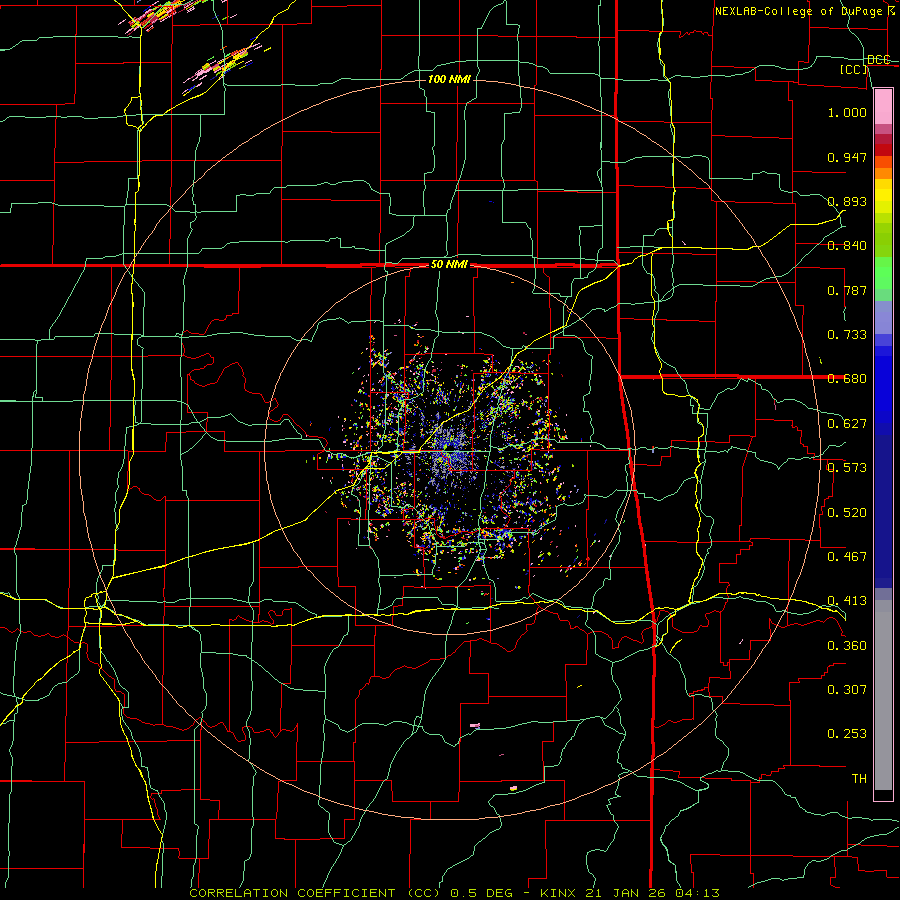Click the "(CC)" label above the color bar
Viewport: 900px width, 900px height.
[x=854, y=69]
